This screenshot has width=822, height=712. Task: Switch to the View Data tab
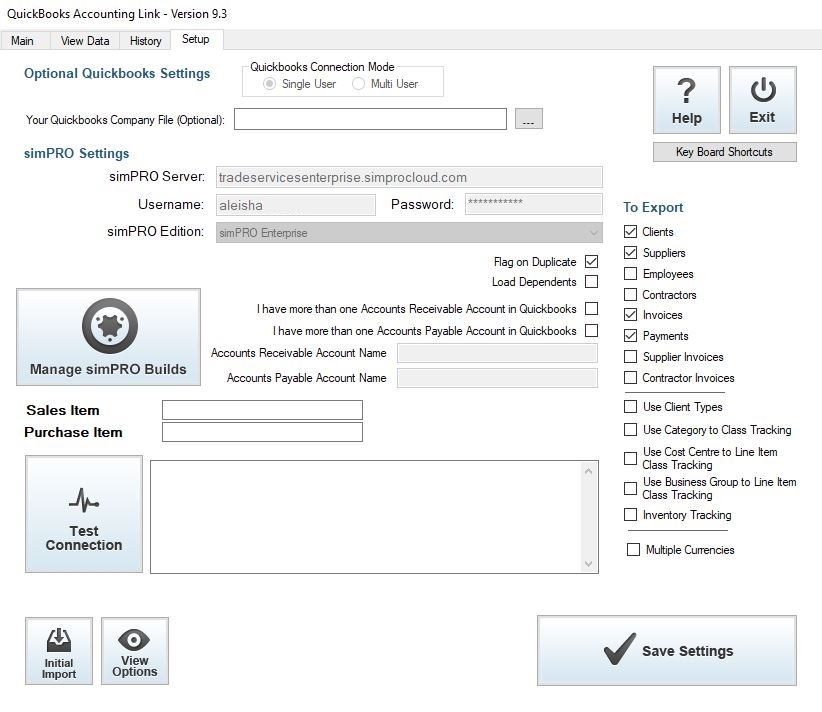tap(85, 41)
